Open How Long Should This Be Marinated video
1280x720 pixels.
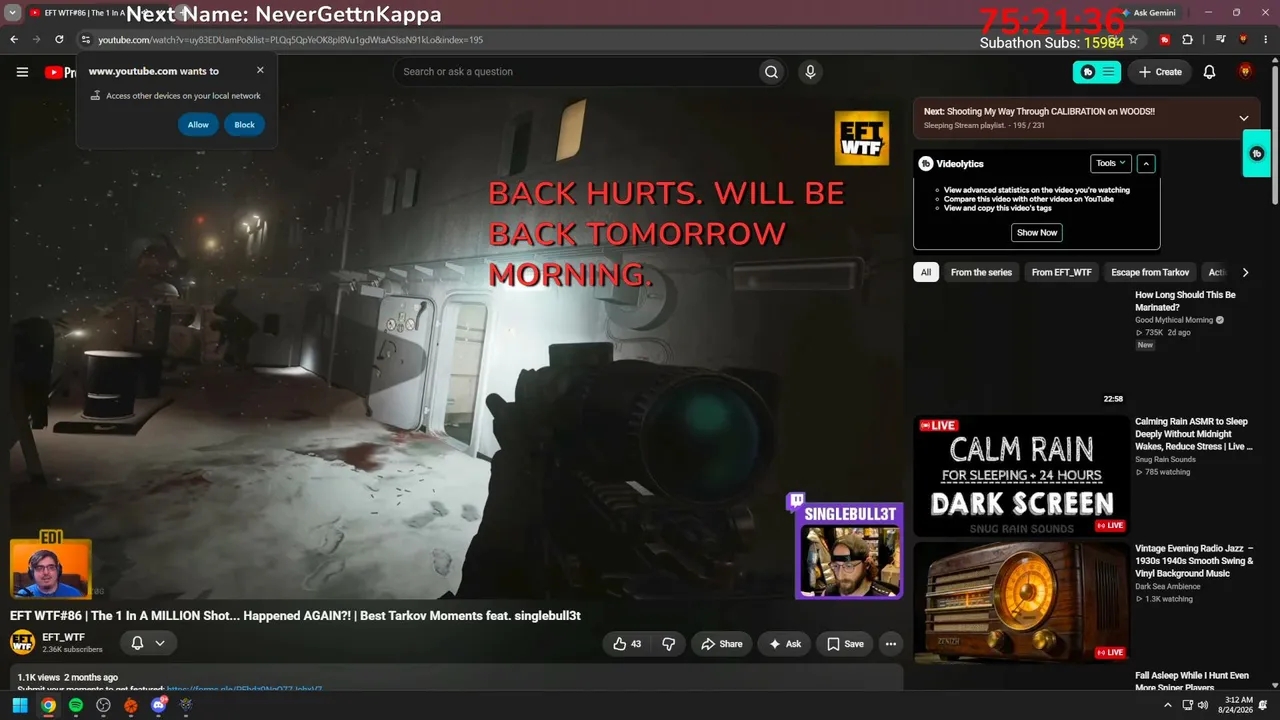(1185, 301)
